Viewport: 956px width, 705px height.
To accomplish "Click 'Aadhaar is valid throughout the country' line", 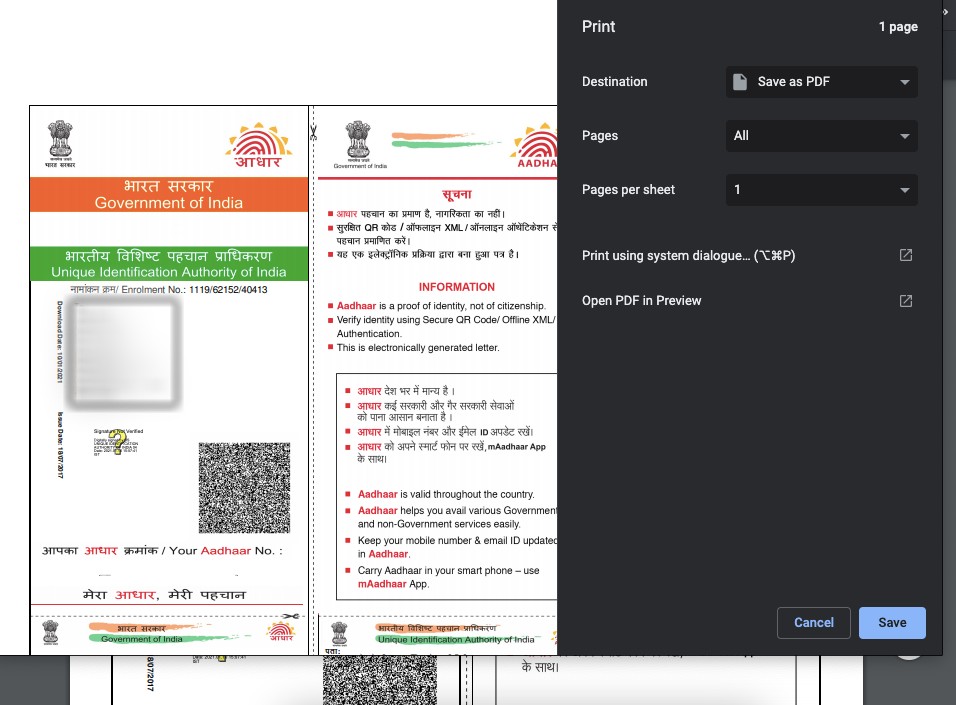I will (446, 494).
